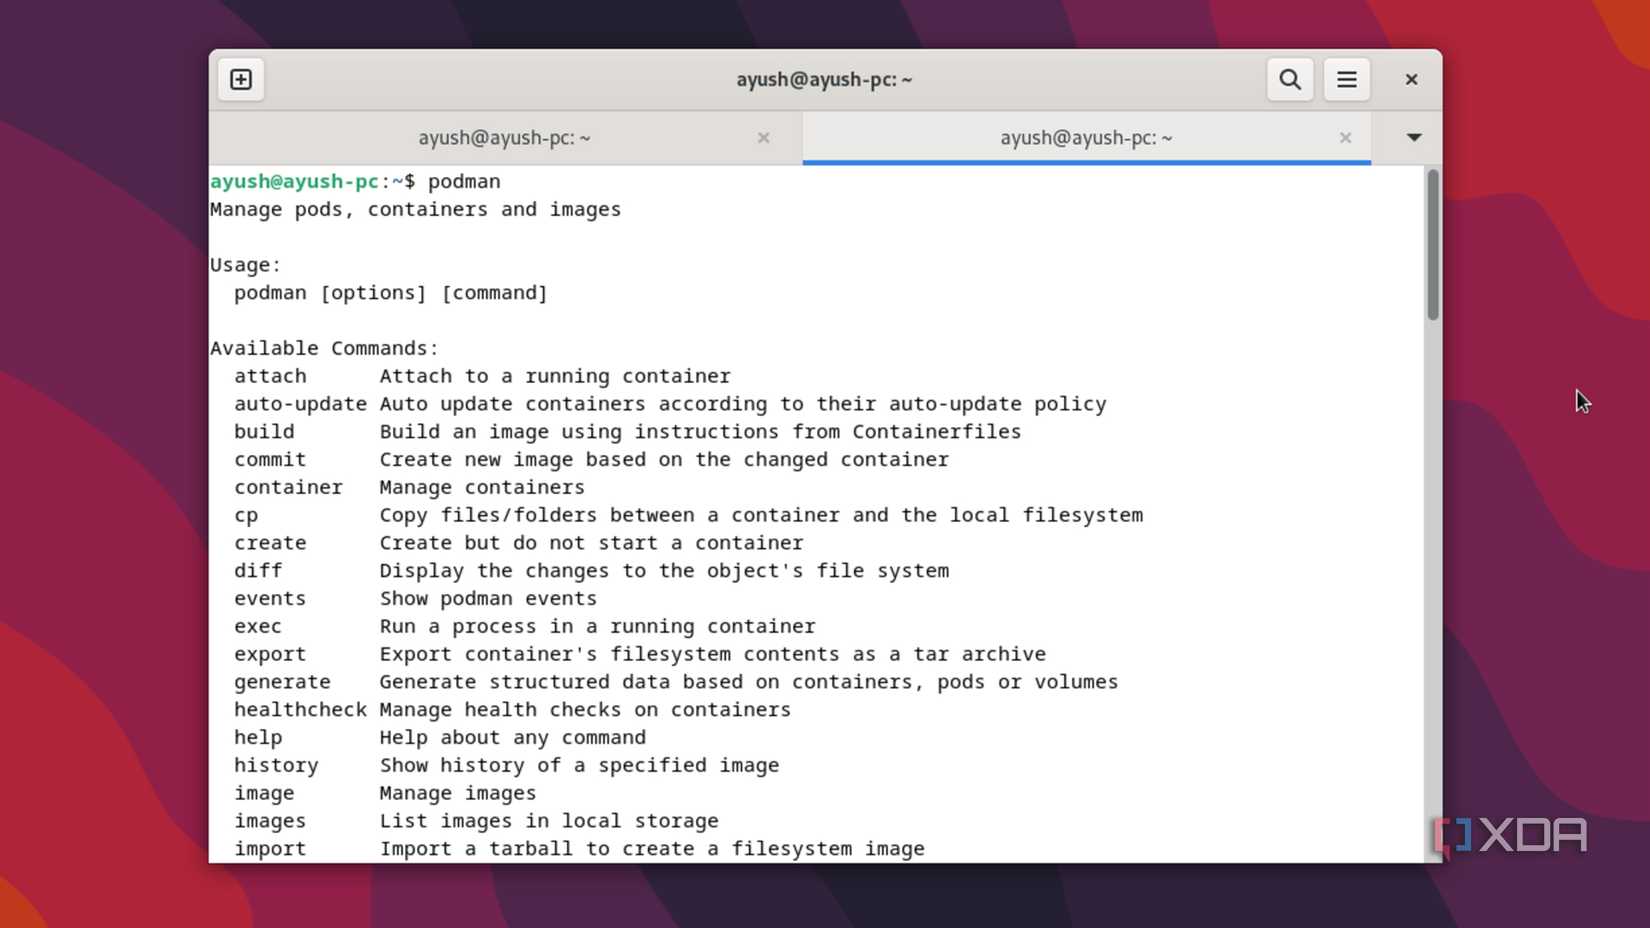This screenshot has width=1650, height=928.
Task: Expand the tab list dropdown arrow
Action: pyautogui.click(x=1413, y=138)
